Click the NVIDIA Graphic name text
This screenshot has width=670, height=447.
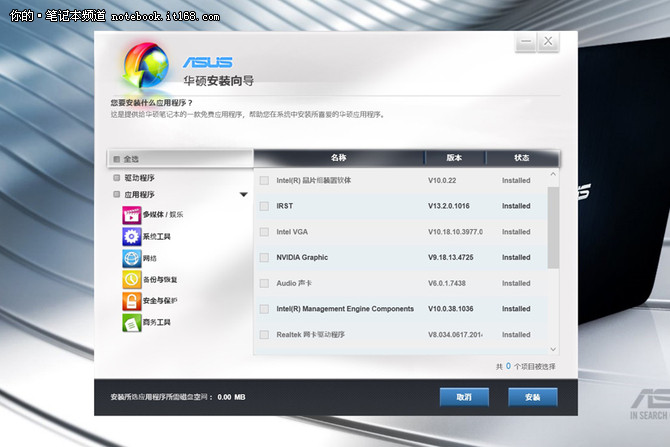pyautogui.click(x=302, y=257)
